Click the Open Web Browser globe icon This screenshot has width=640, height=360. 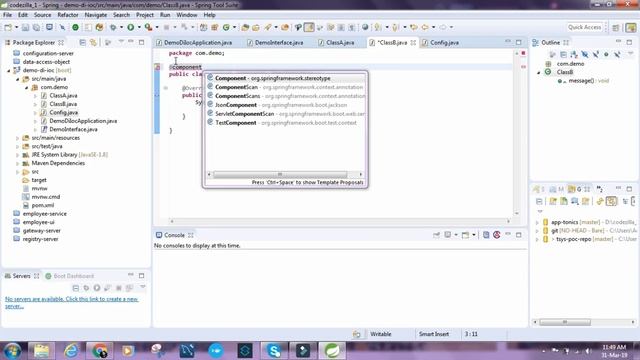coord(365,27)
